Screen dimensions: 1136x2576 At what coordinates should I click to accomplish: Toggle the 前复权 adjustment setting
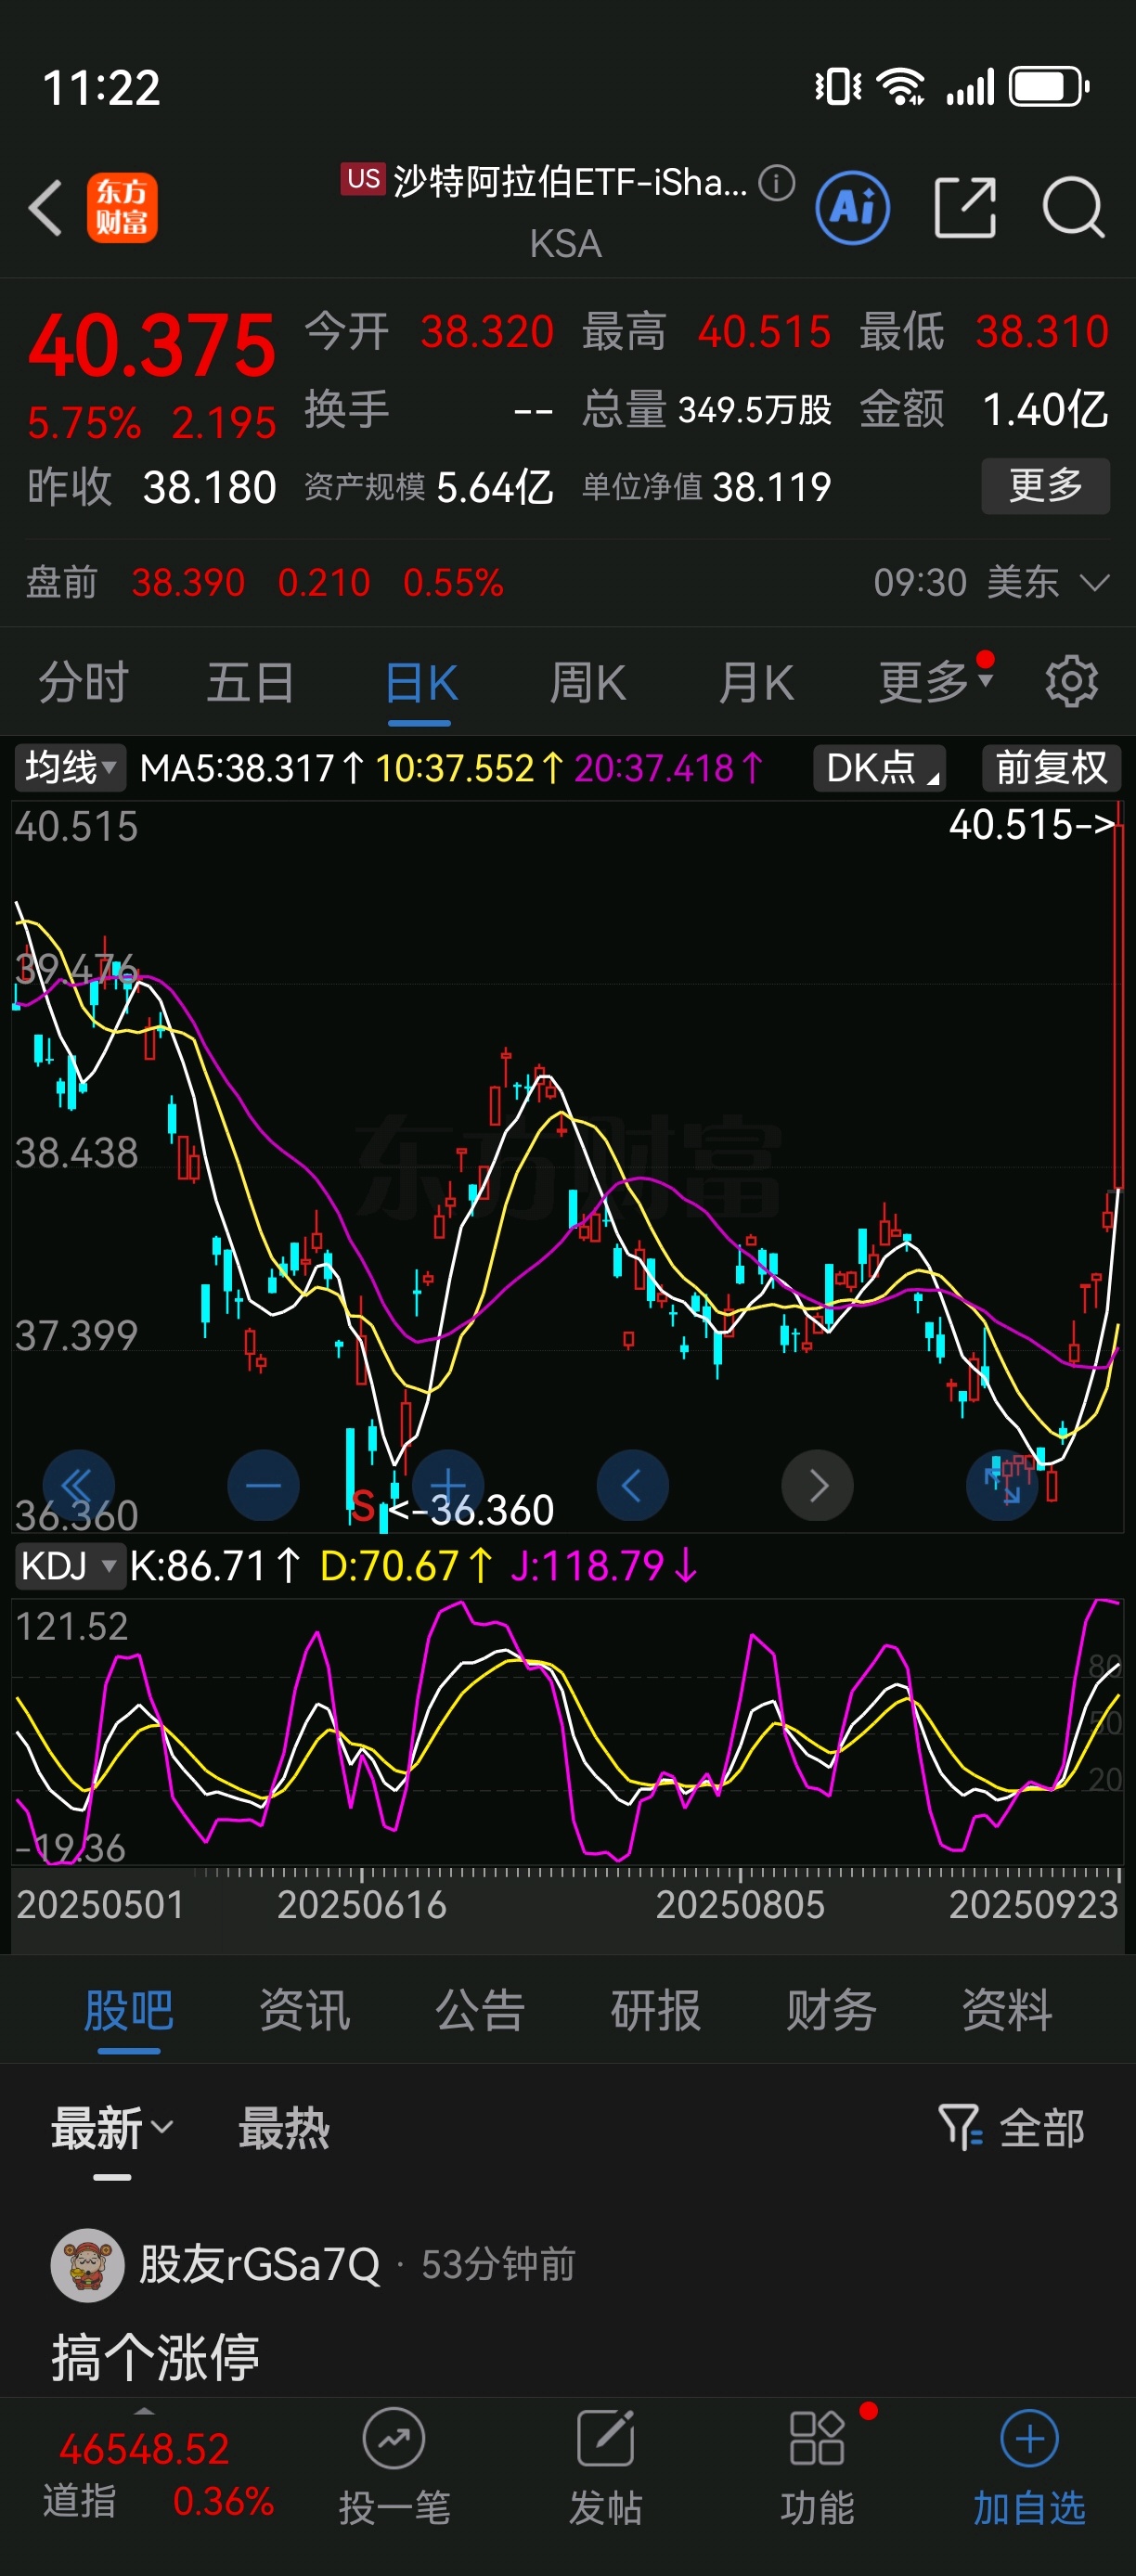point(1051,768)
